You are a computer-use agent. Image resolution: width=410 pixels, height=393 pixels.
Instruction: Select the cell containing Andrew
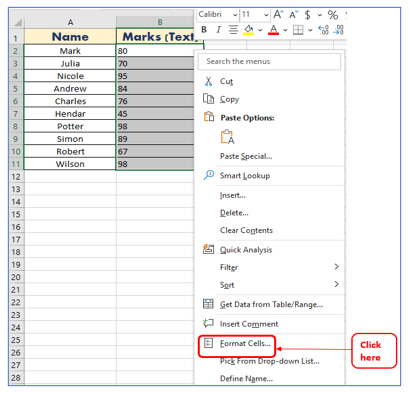pos(70,89)
